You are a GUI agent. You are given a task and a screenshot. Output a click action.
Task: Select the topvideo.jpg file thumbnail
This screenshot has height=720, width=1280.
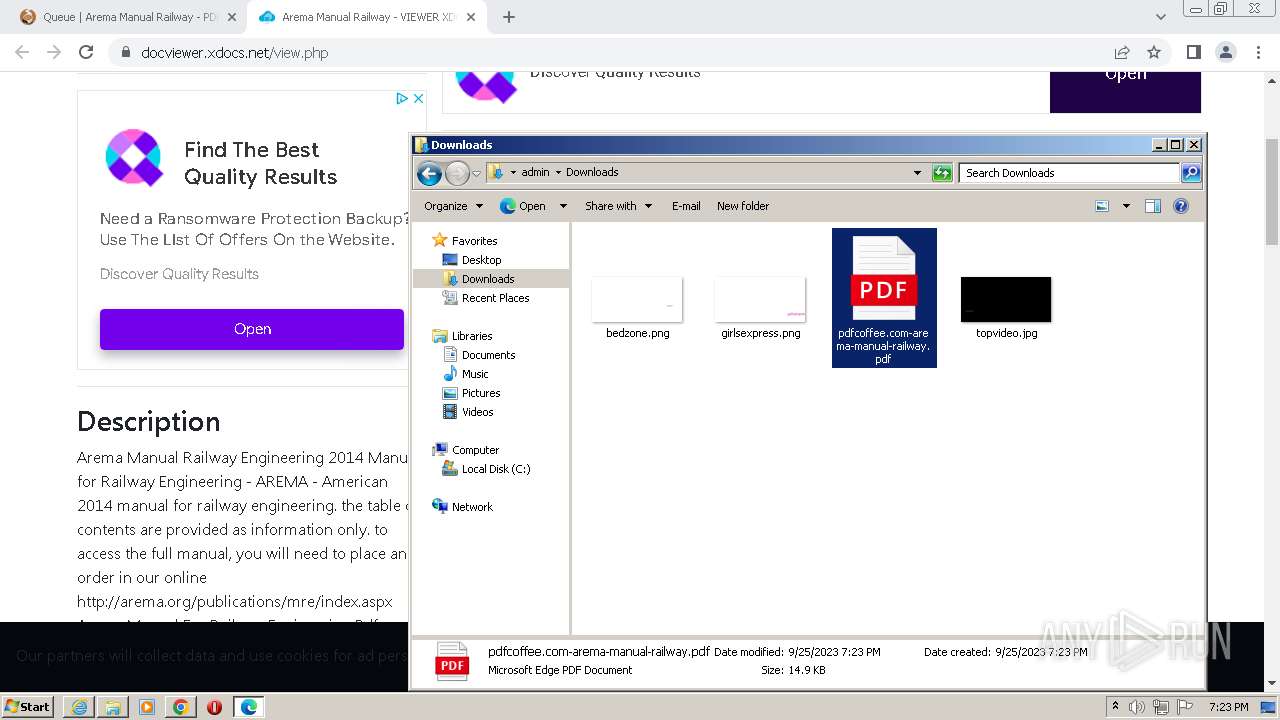[1006, 300]
